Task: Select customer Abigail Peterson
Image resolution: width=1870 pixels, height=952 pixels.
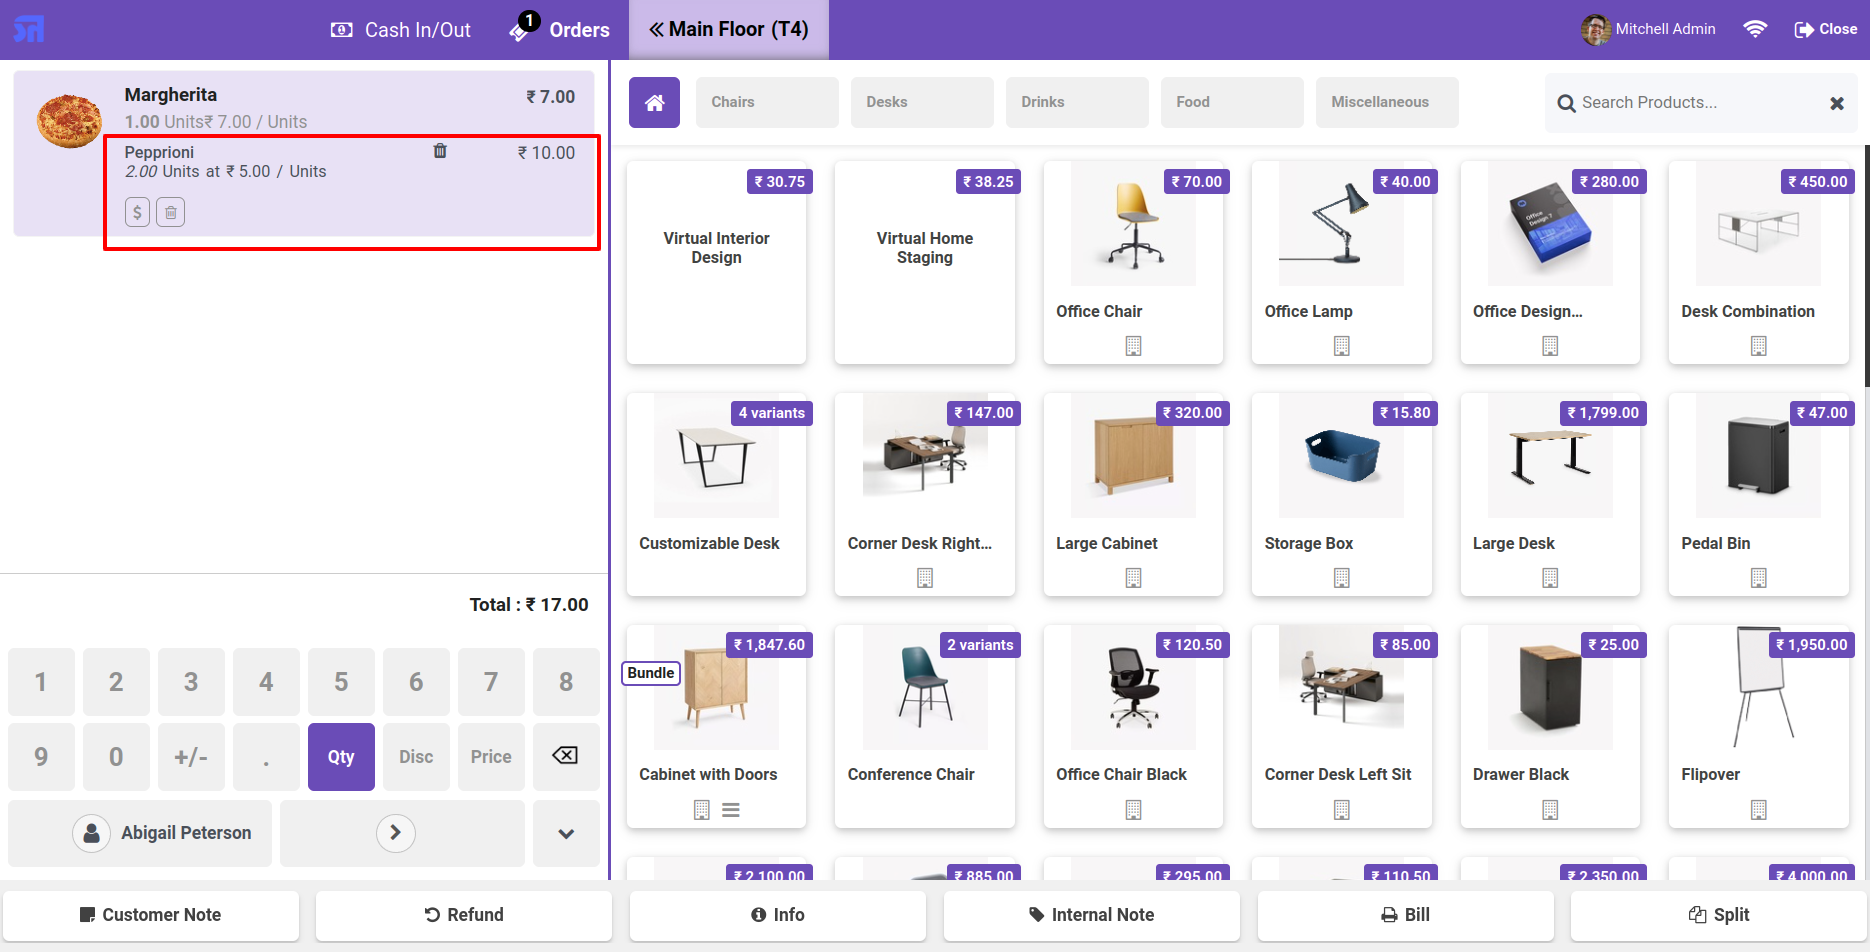Action: [x=140, y=833]
